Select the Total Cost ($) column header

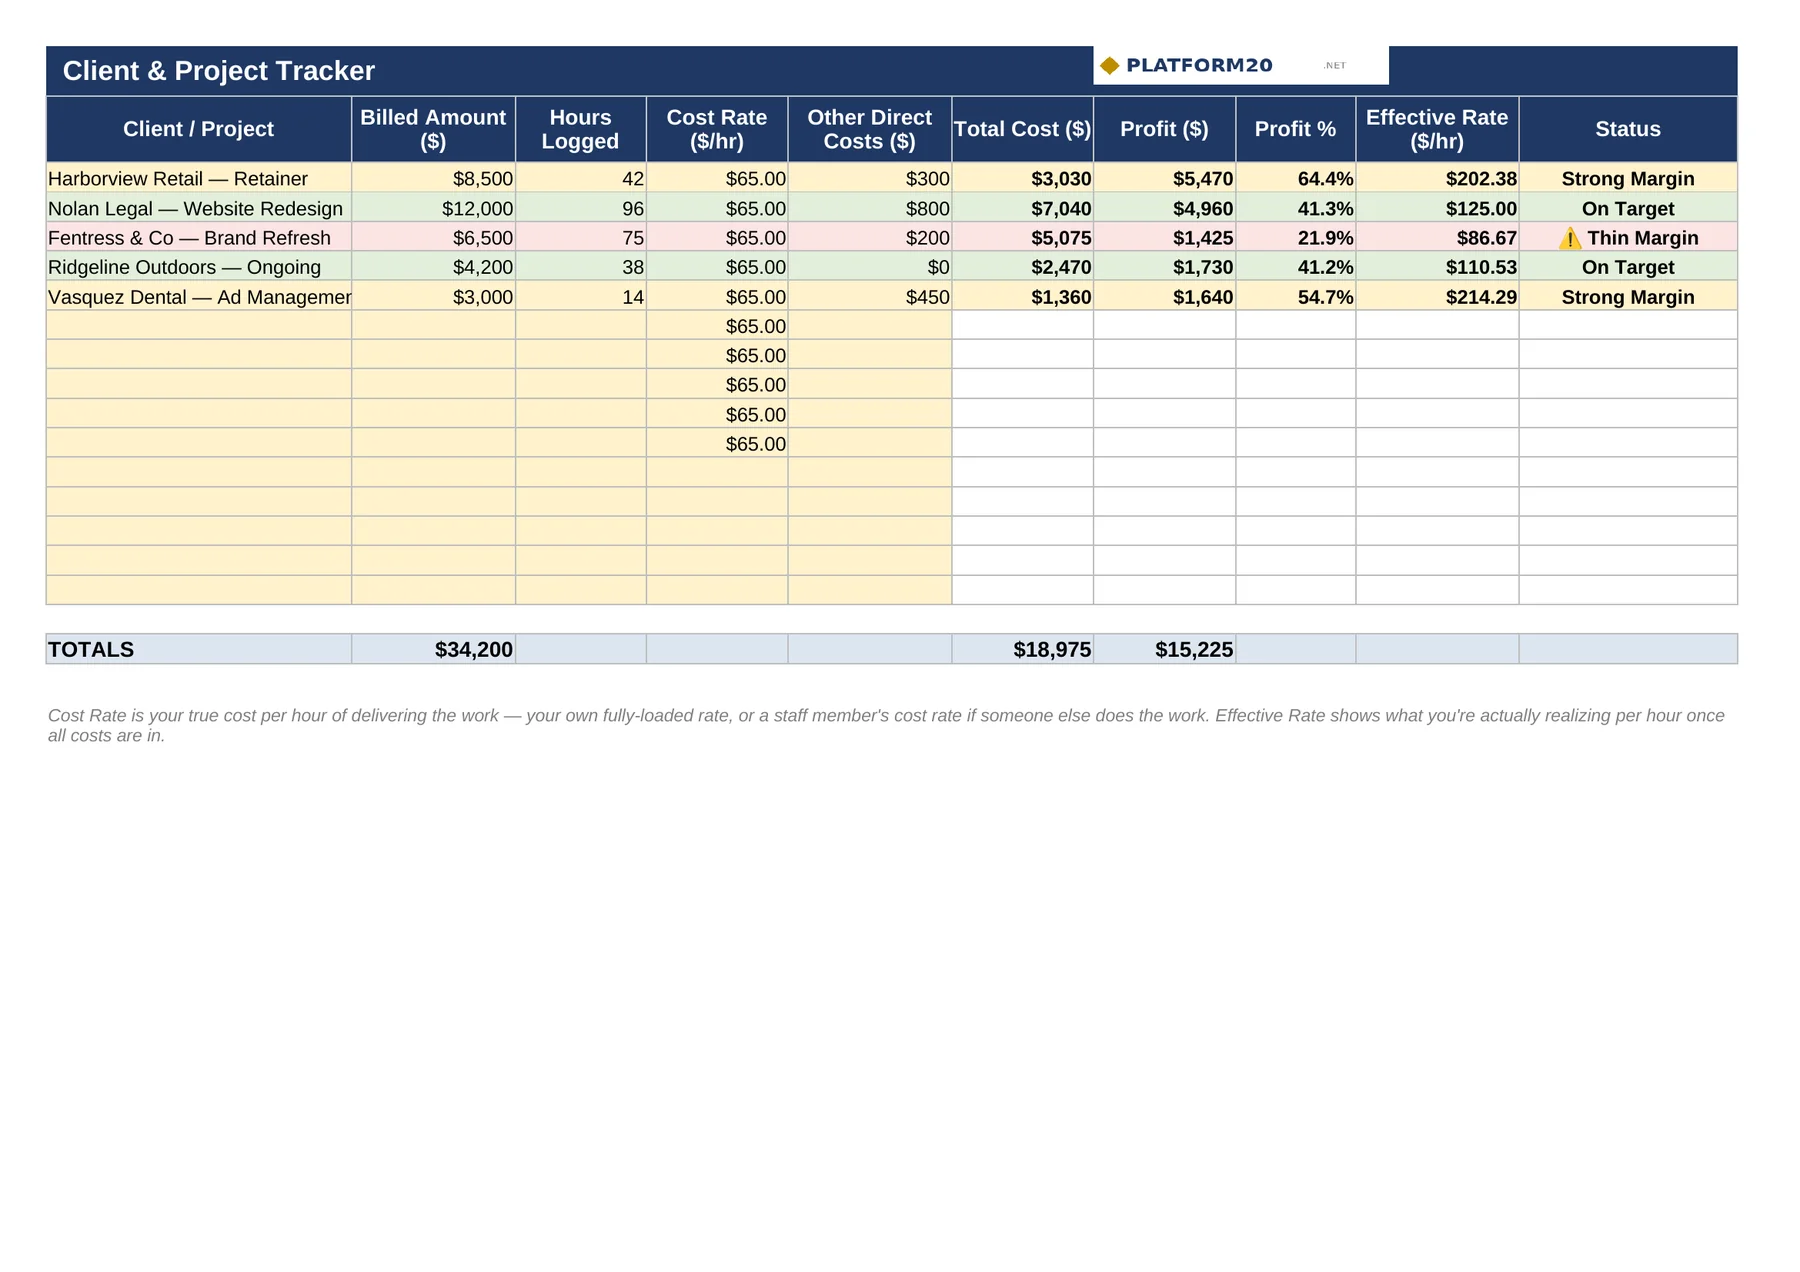point(1022,129)
